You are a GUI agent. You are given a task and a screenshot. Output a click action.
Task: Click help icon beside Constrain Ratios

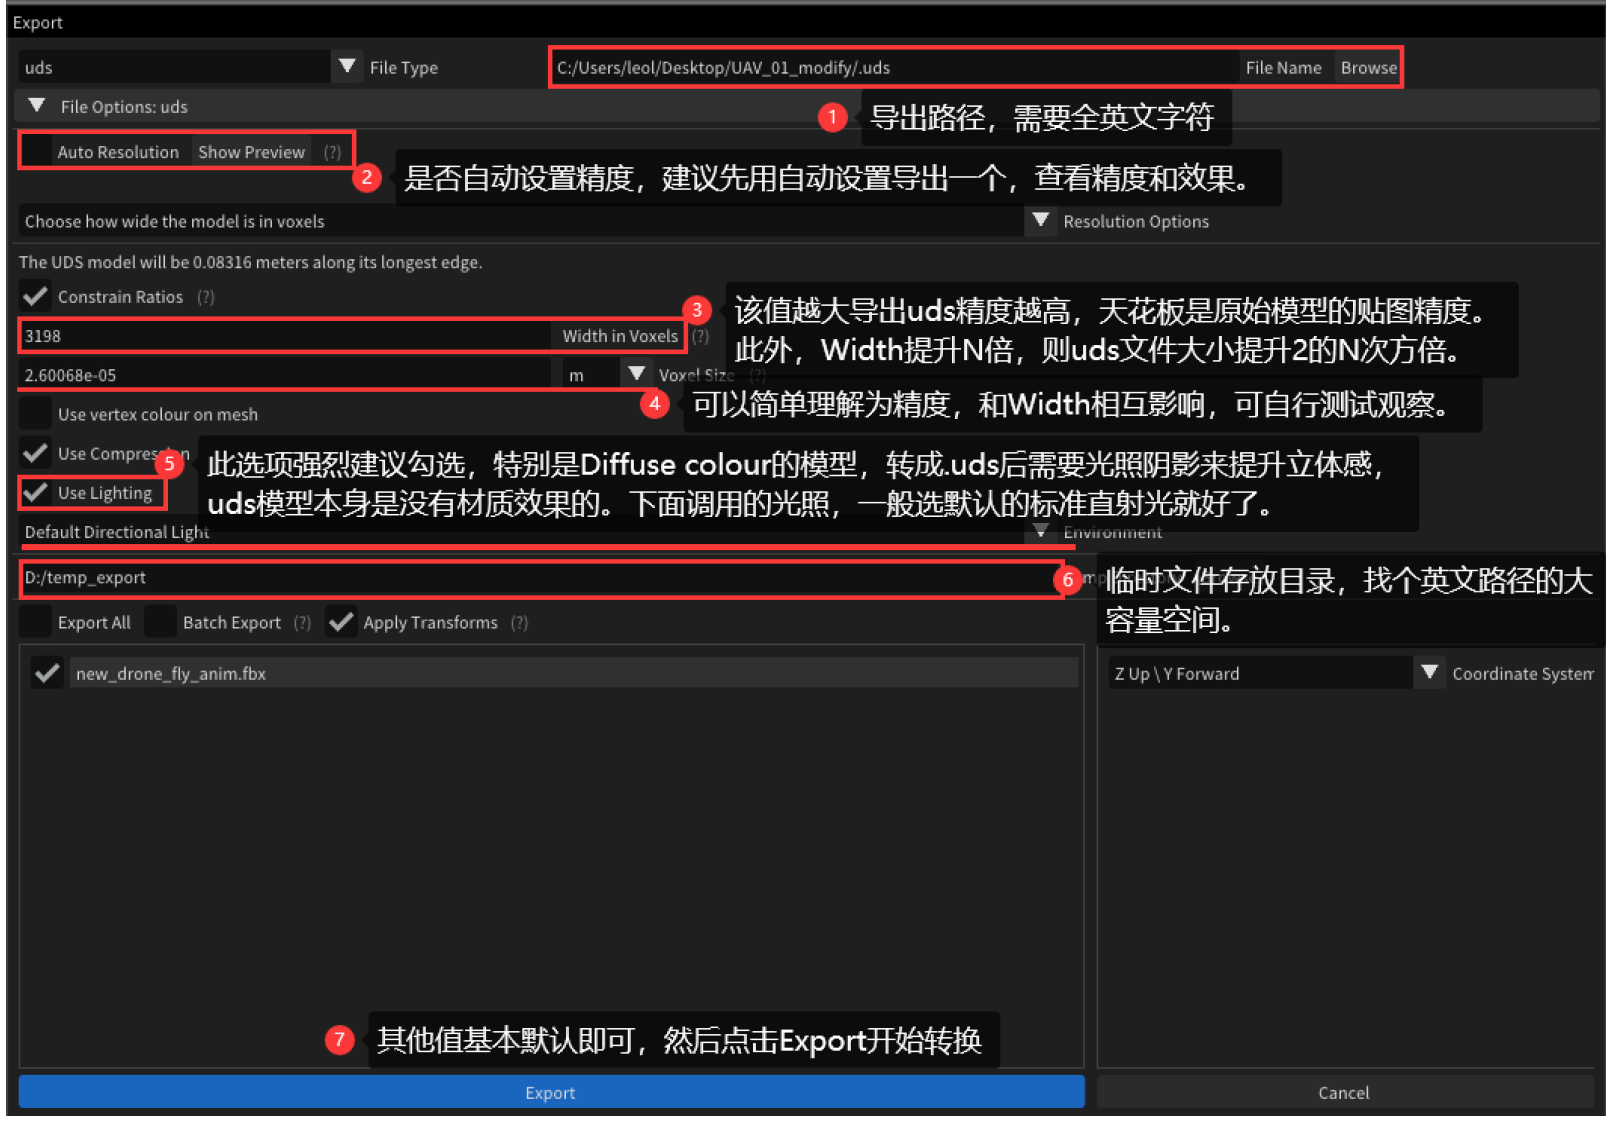(205, 297)
